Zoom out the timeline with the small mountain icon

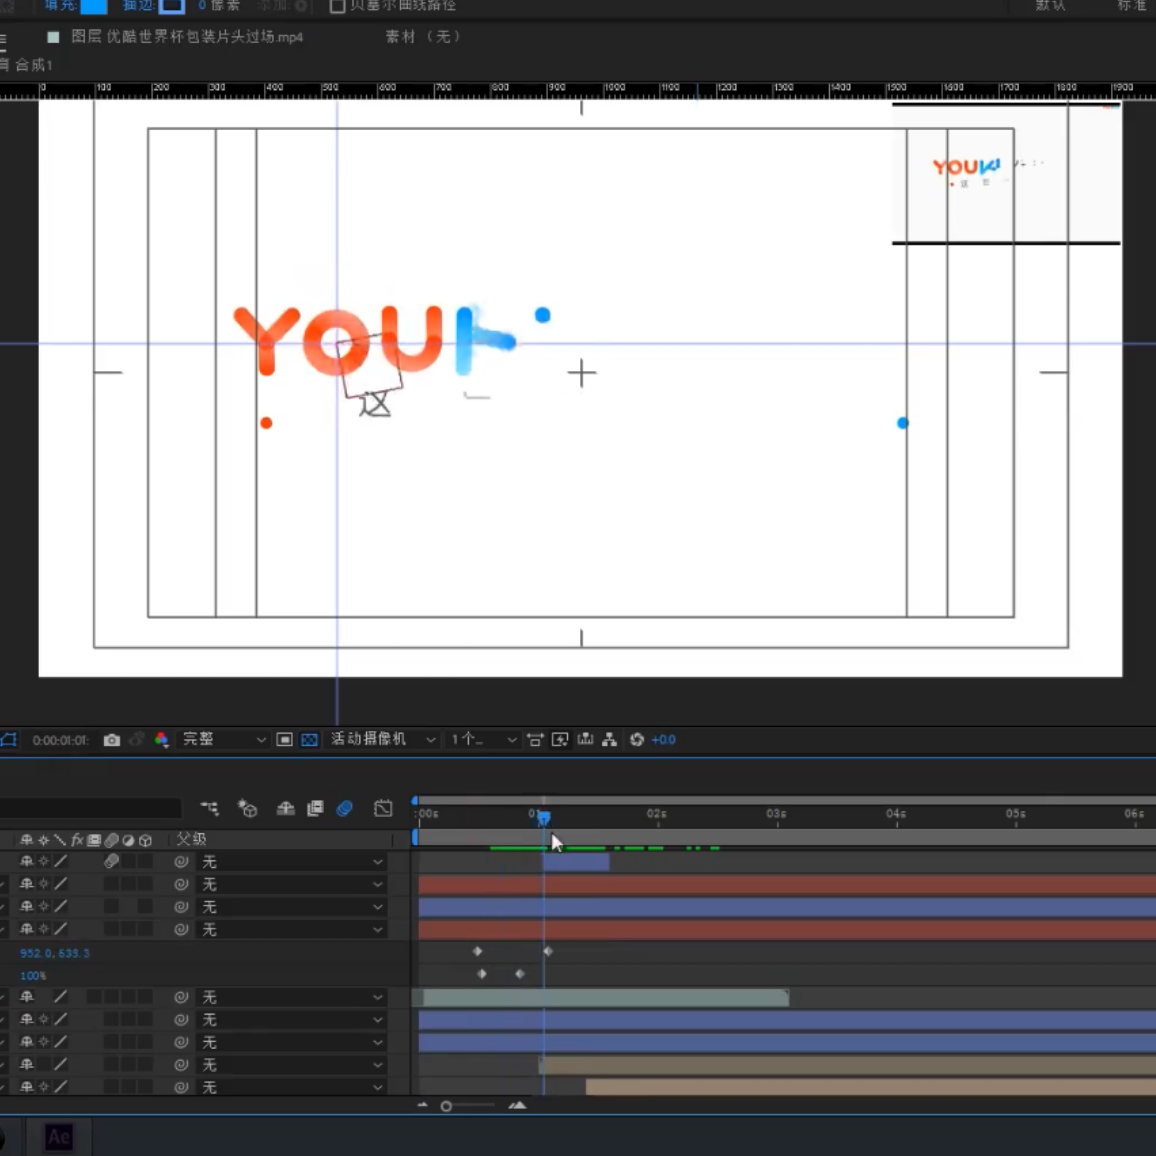pyautogui.click(x=422, y=1105)
